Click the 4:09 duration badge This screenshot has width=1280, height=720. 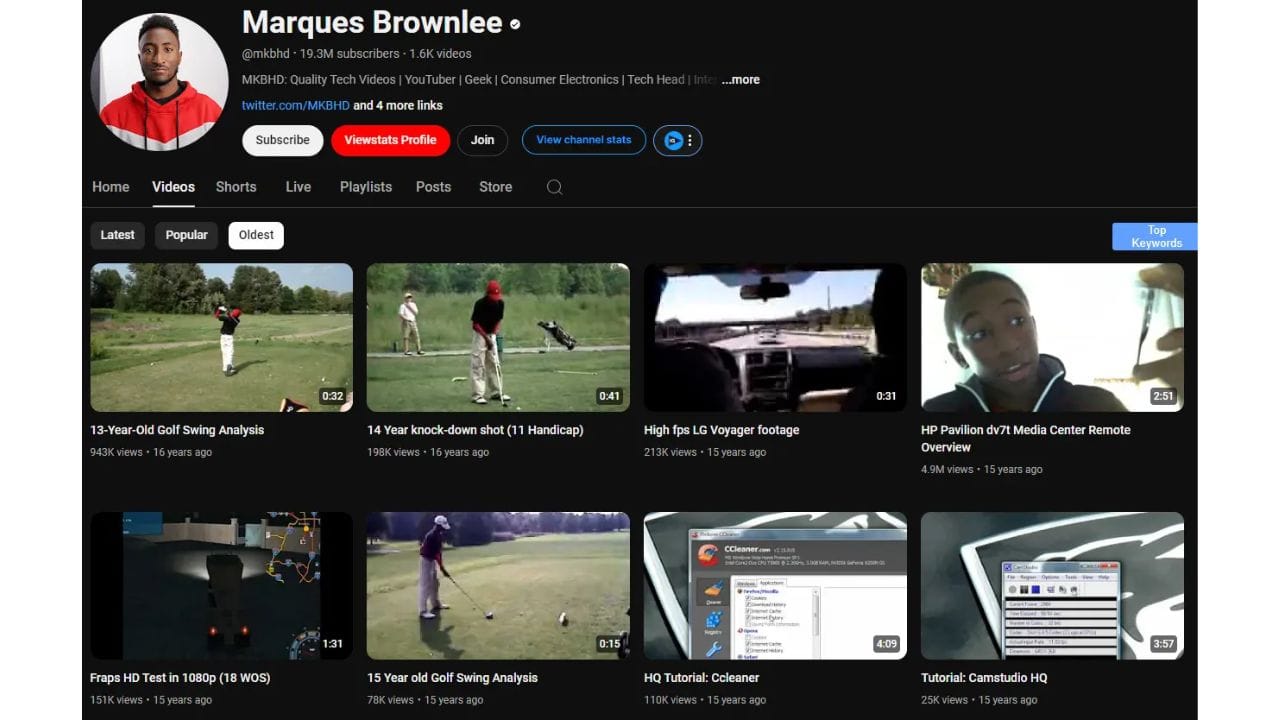click(x=886, y=644)
